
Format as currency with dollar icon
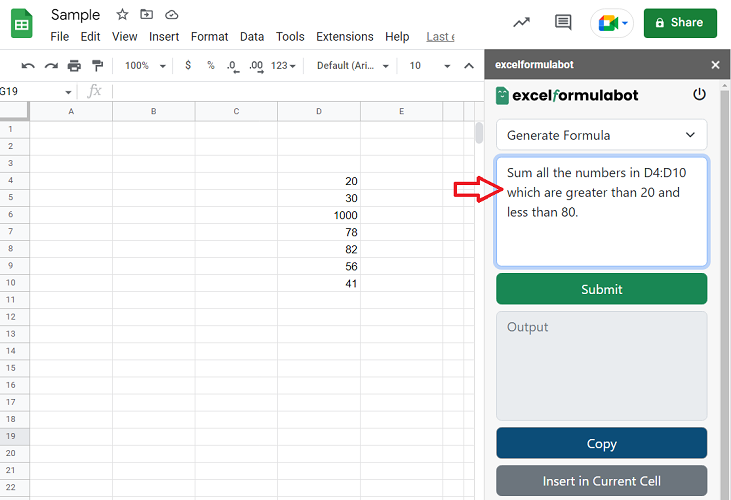188,65
